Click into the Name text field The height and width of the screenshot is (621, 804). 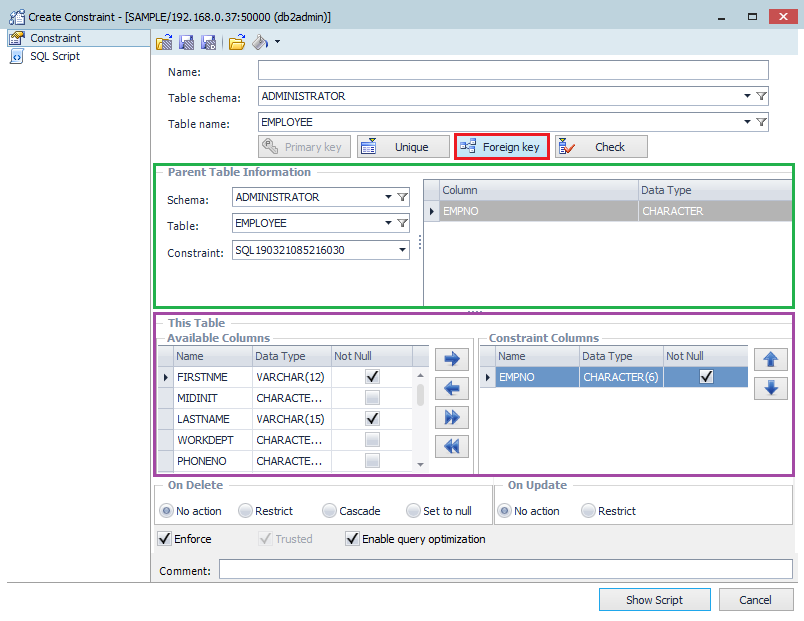(513, 70)
